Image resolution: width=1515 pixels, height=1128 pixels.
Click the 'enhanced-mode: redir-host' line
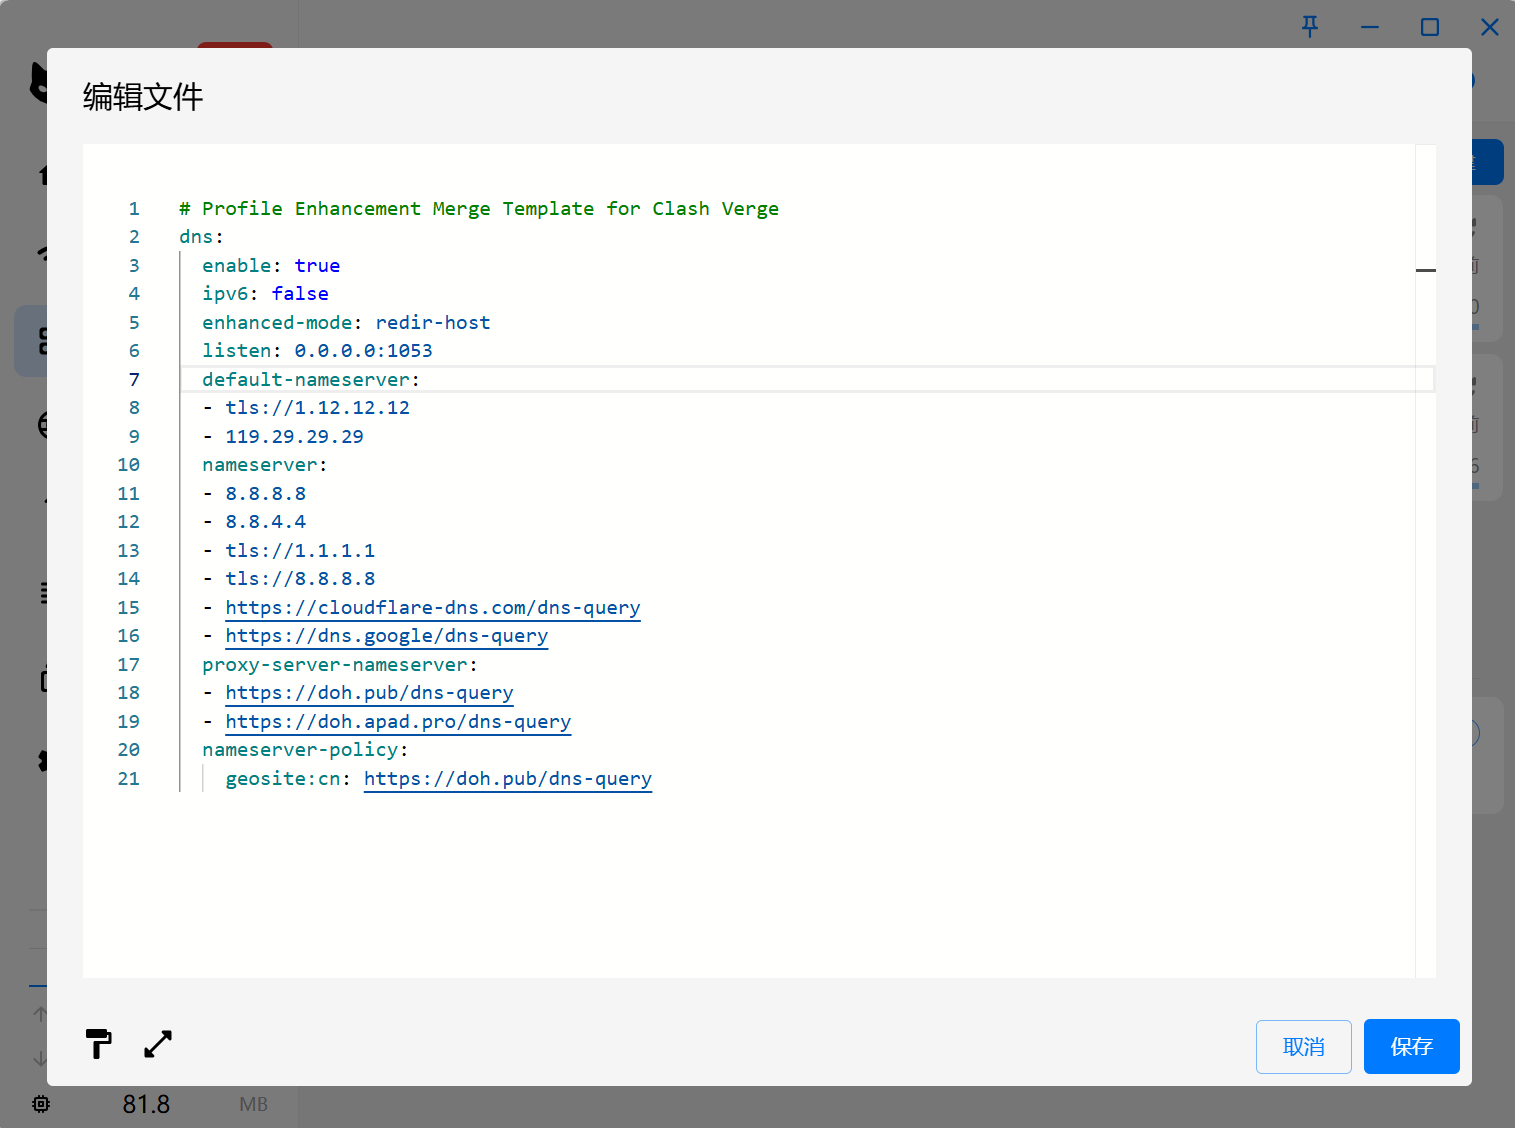coord(346,323)
